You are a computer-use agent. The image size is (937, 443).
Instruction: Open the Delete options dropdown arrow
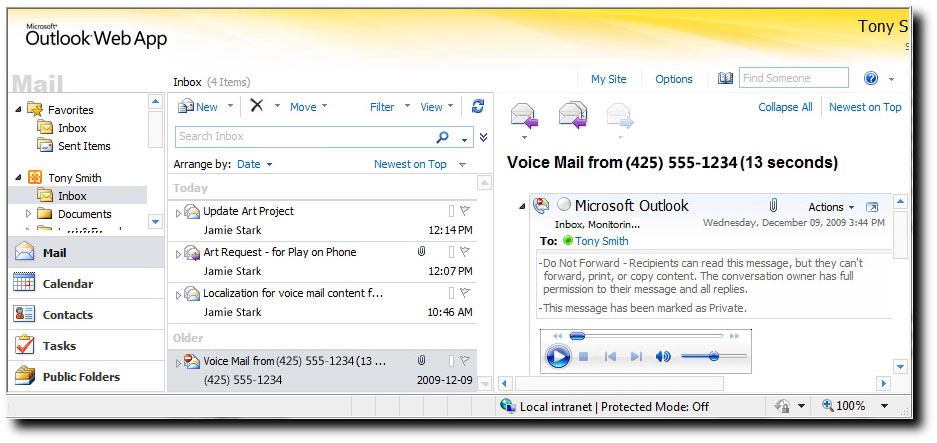(277, 106)
